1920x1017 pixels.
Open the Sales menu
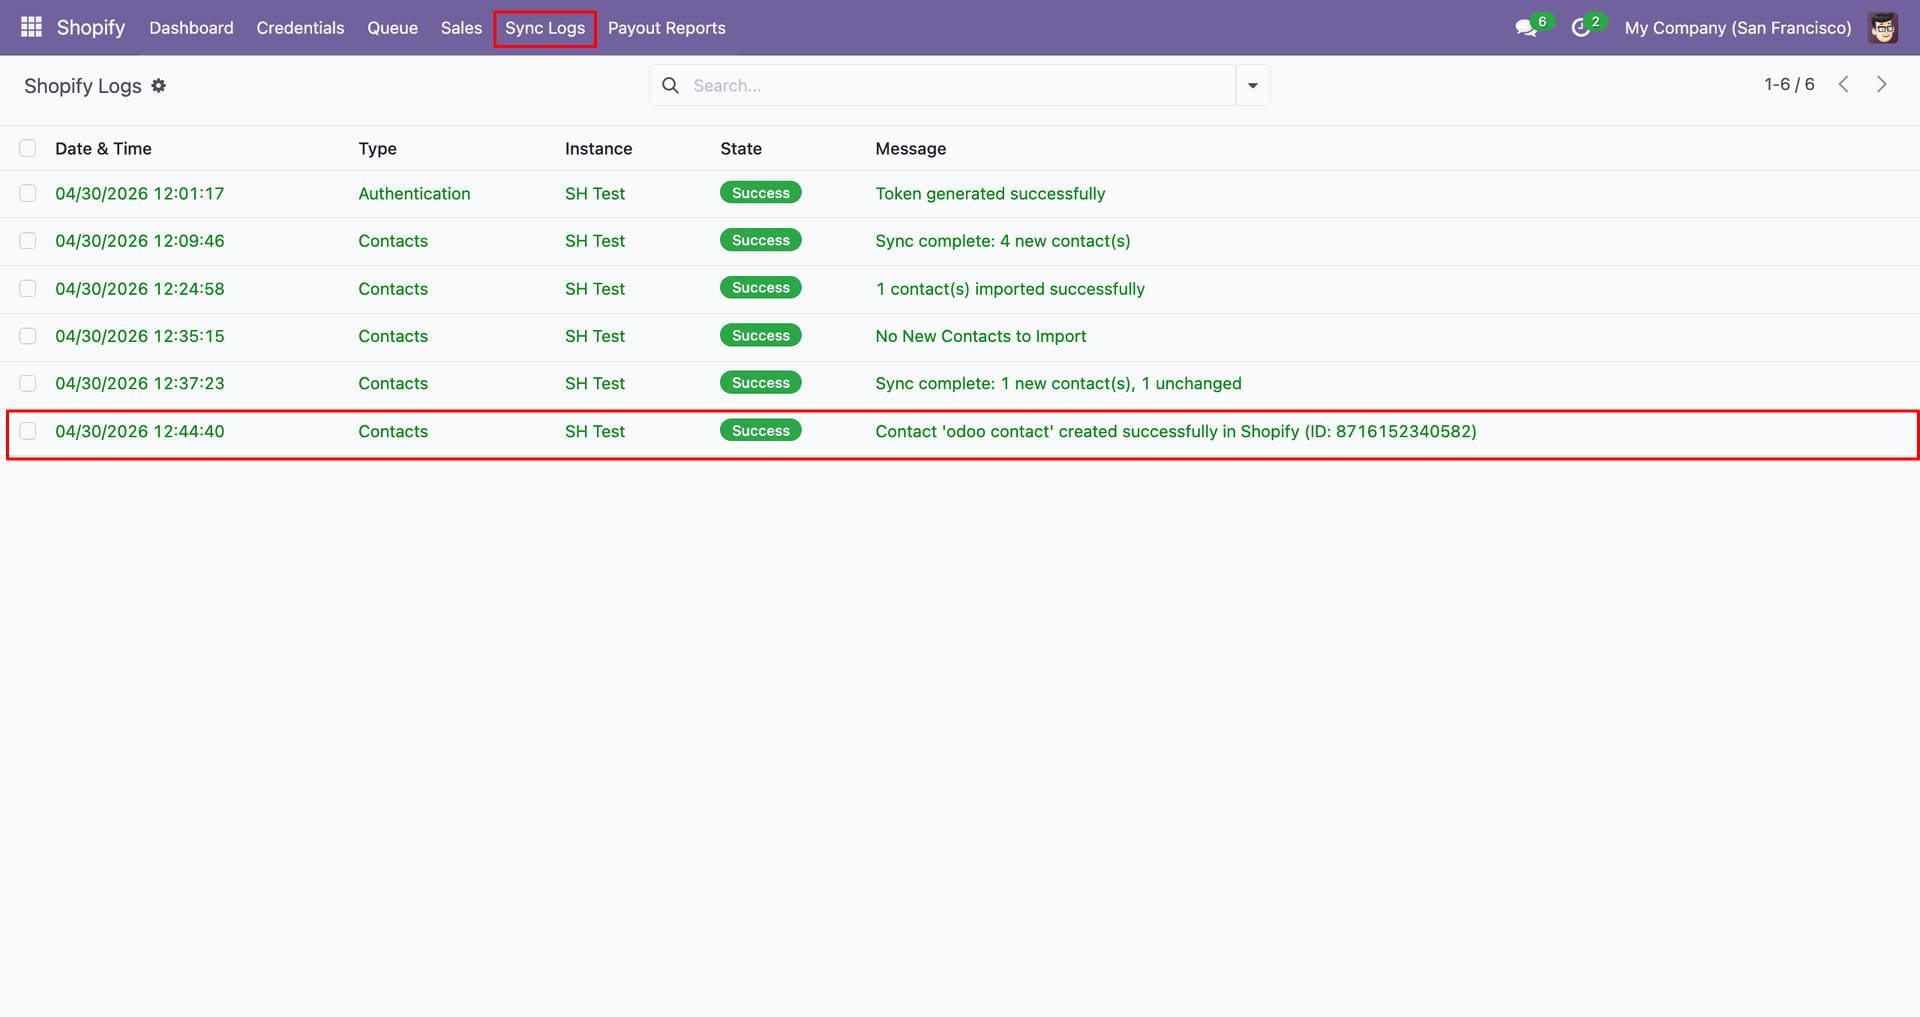click(x=461, y=28)
